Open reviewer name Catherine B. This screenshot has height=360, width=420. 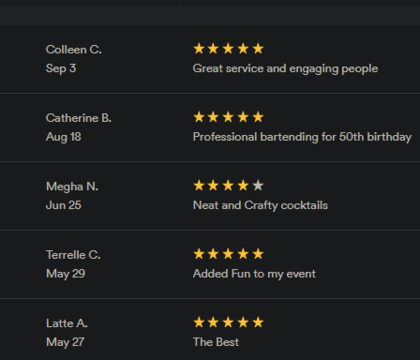click(x=79, y=118)
